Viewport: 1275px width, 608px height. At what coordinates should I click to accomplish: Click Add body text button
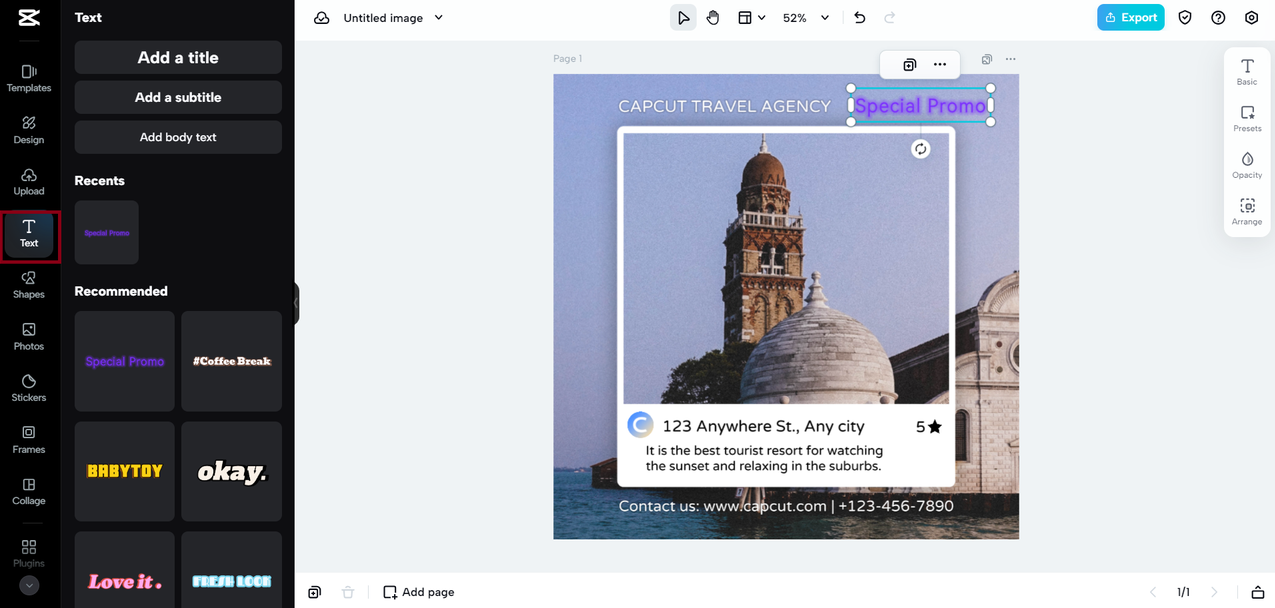[178, 137]
